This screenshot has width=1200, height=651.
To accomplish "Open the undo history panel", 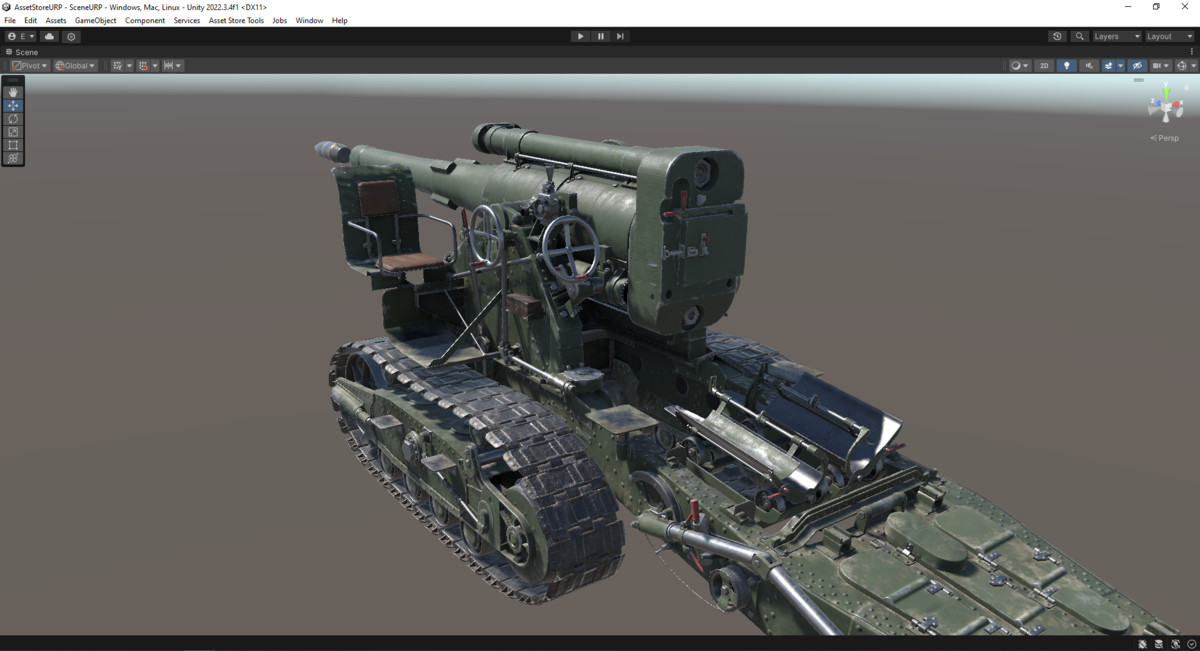I will coord(1057,36).
